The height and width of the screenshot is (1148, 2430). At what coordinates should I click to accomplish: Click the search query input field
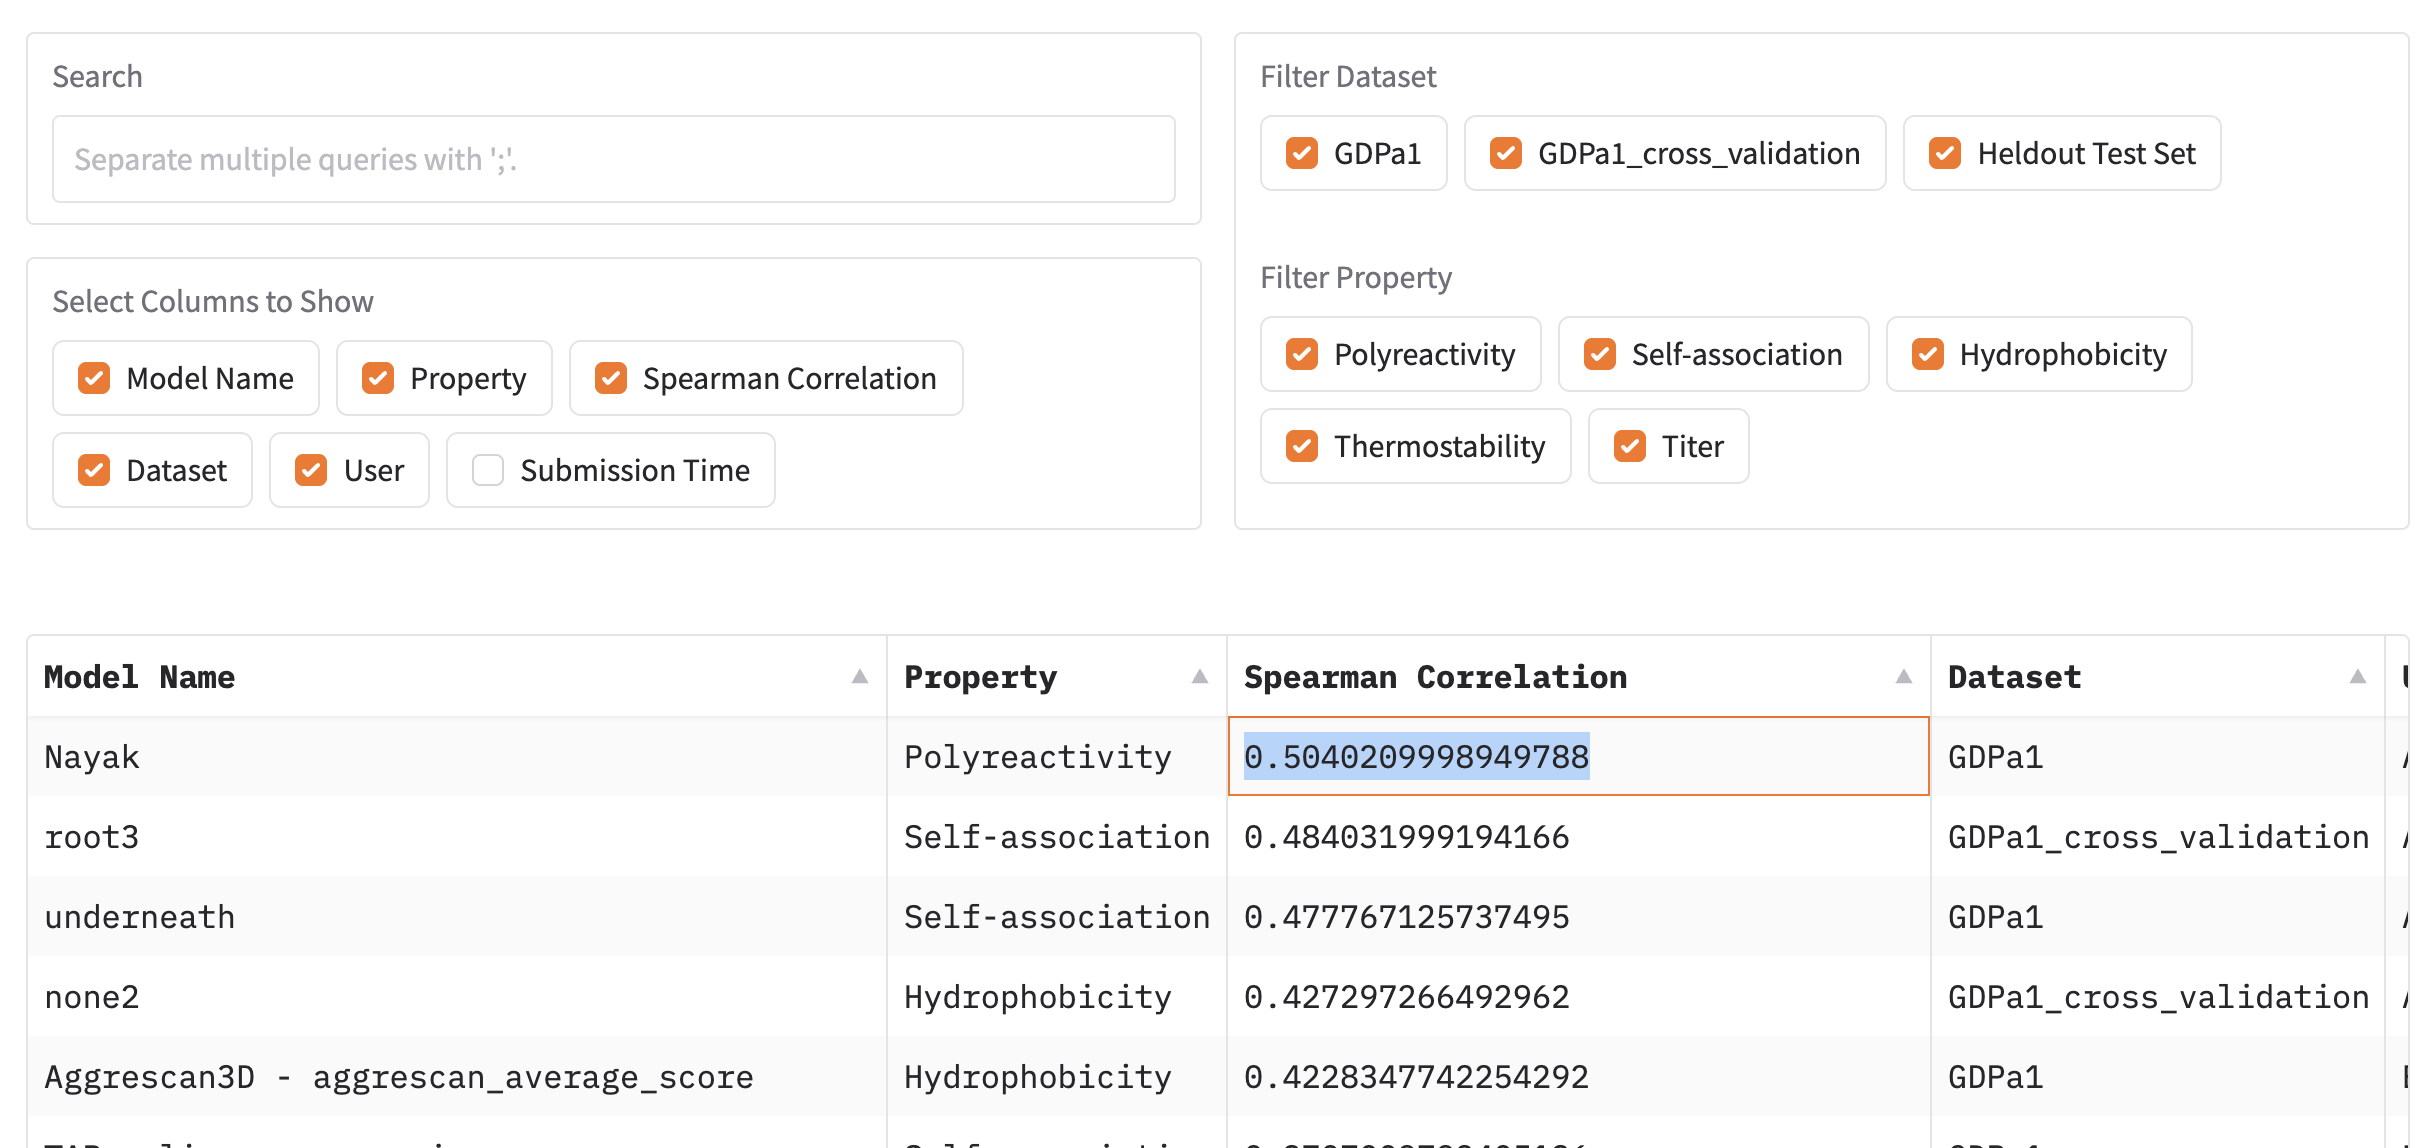(x=613, y=159)
